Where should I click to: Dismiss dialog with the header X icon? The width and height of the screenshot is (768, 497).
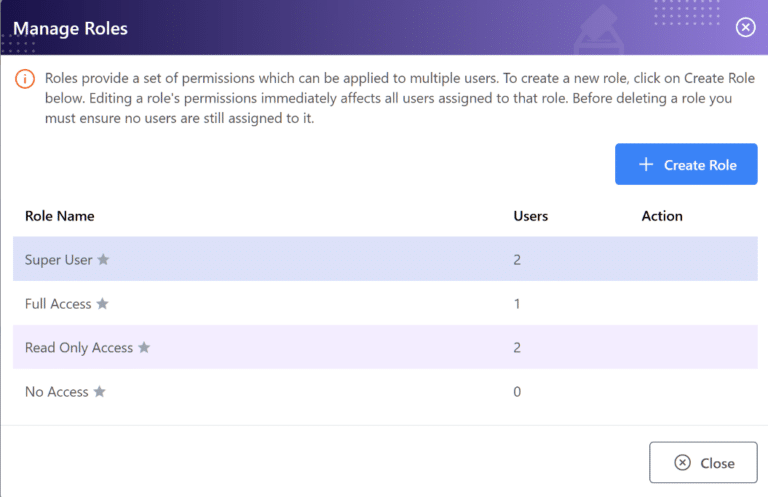[745, 27]
